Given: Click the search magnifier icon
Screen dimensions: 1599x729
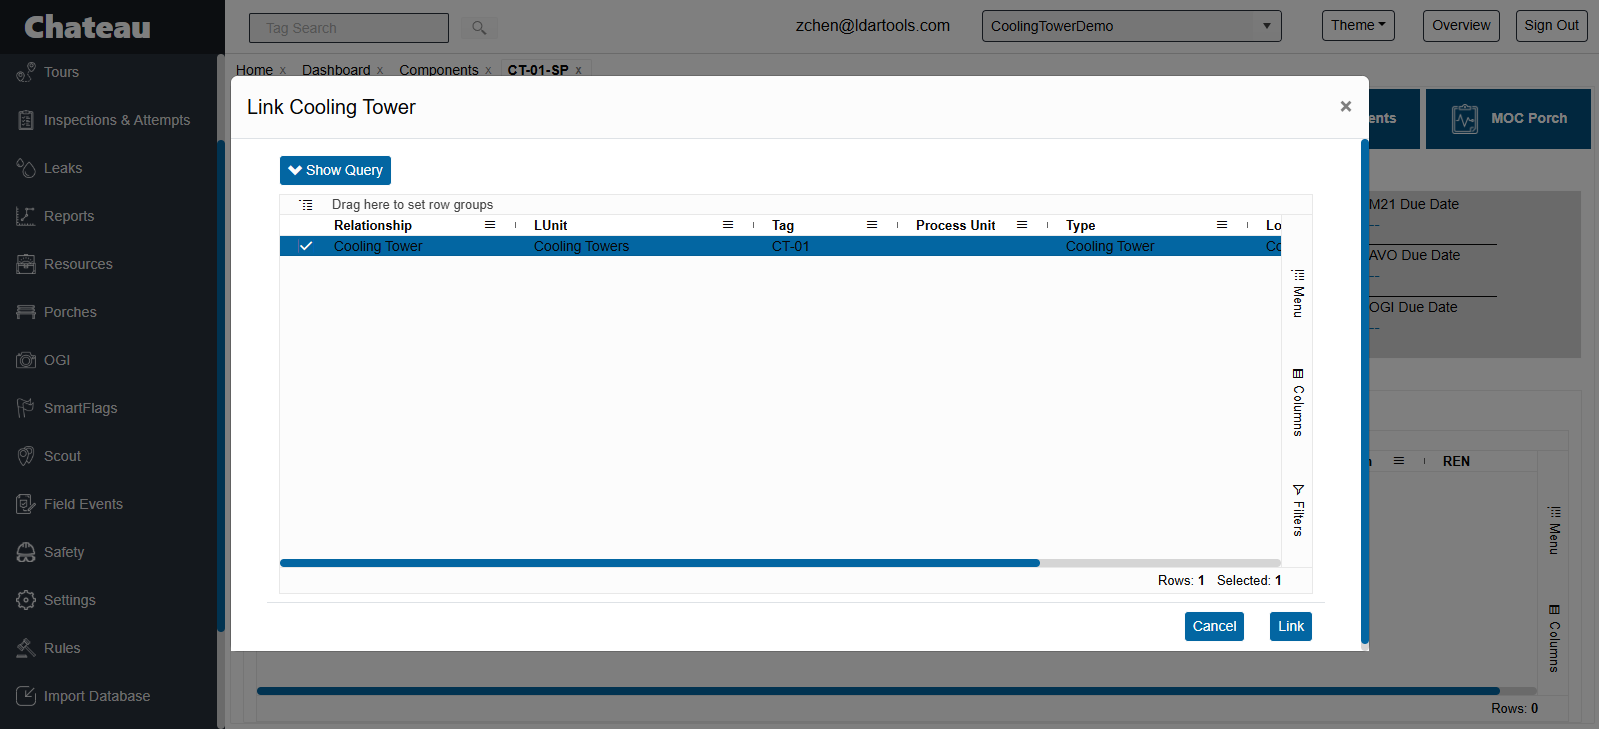Looking at the screenshot, I should click(479, 28).
